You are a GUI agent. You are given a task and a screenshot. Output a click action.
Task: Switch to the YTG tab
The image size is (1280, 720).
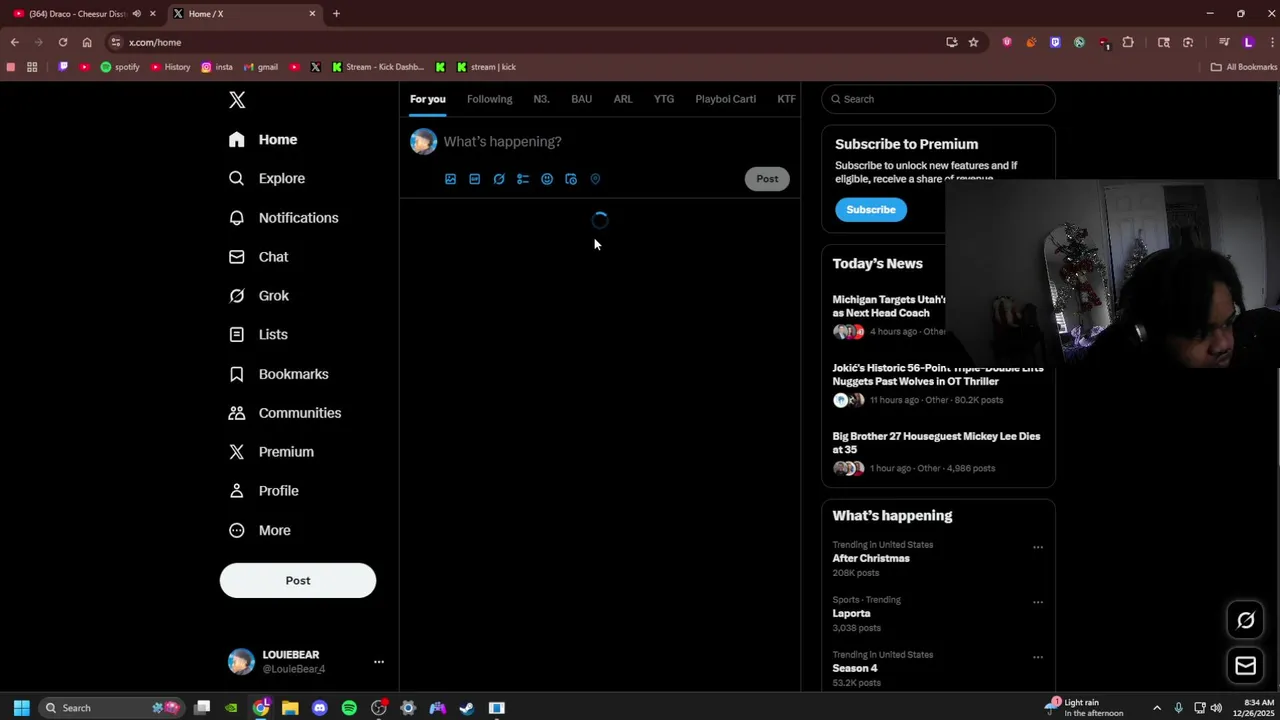[664, 99]
